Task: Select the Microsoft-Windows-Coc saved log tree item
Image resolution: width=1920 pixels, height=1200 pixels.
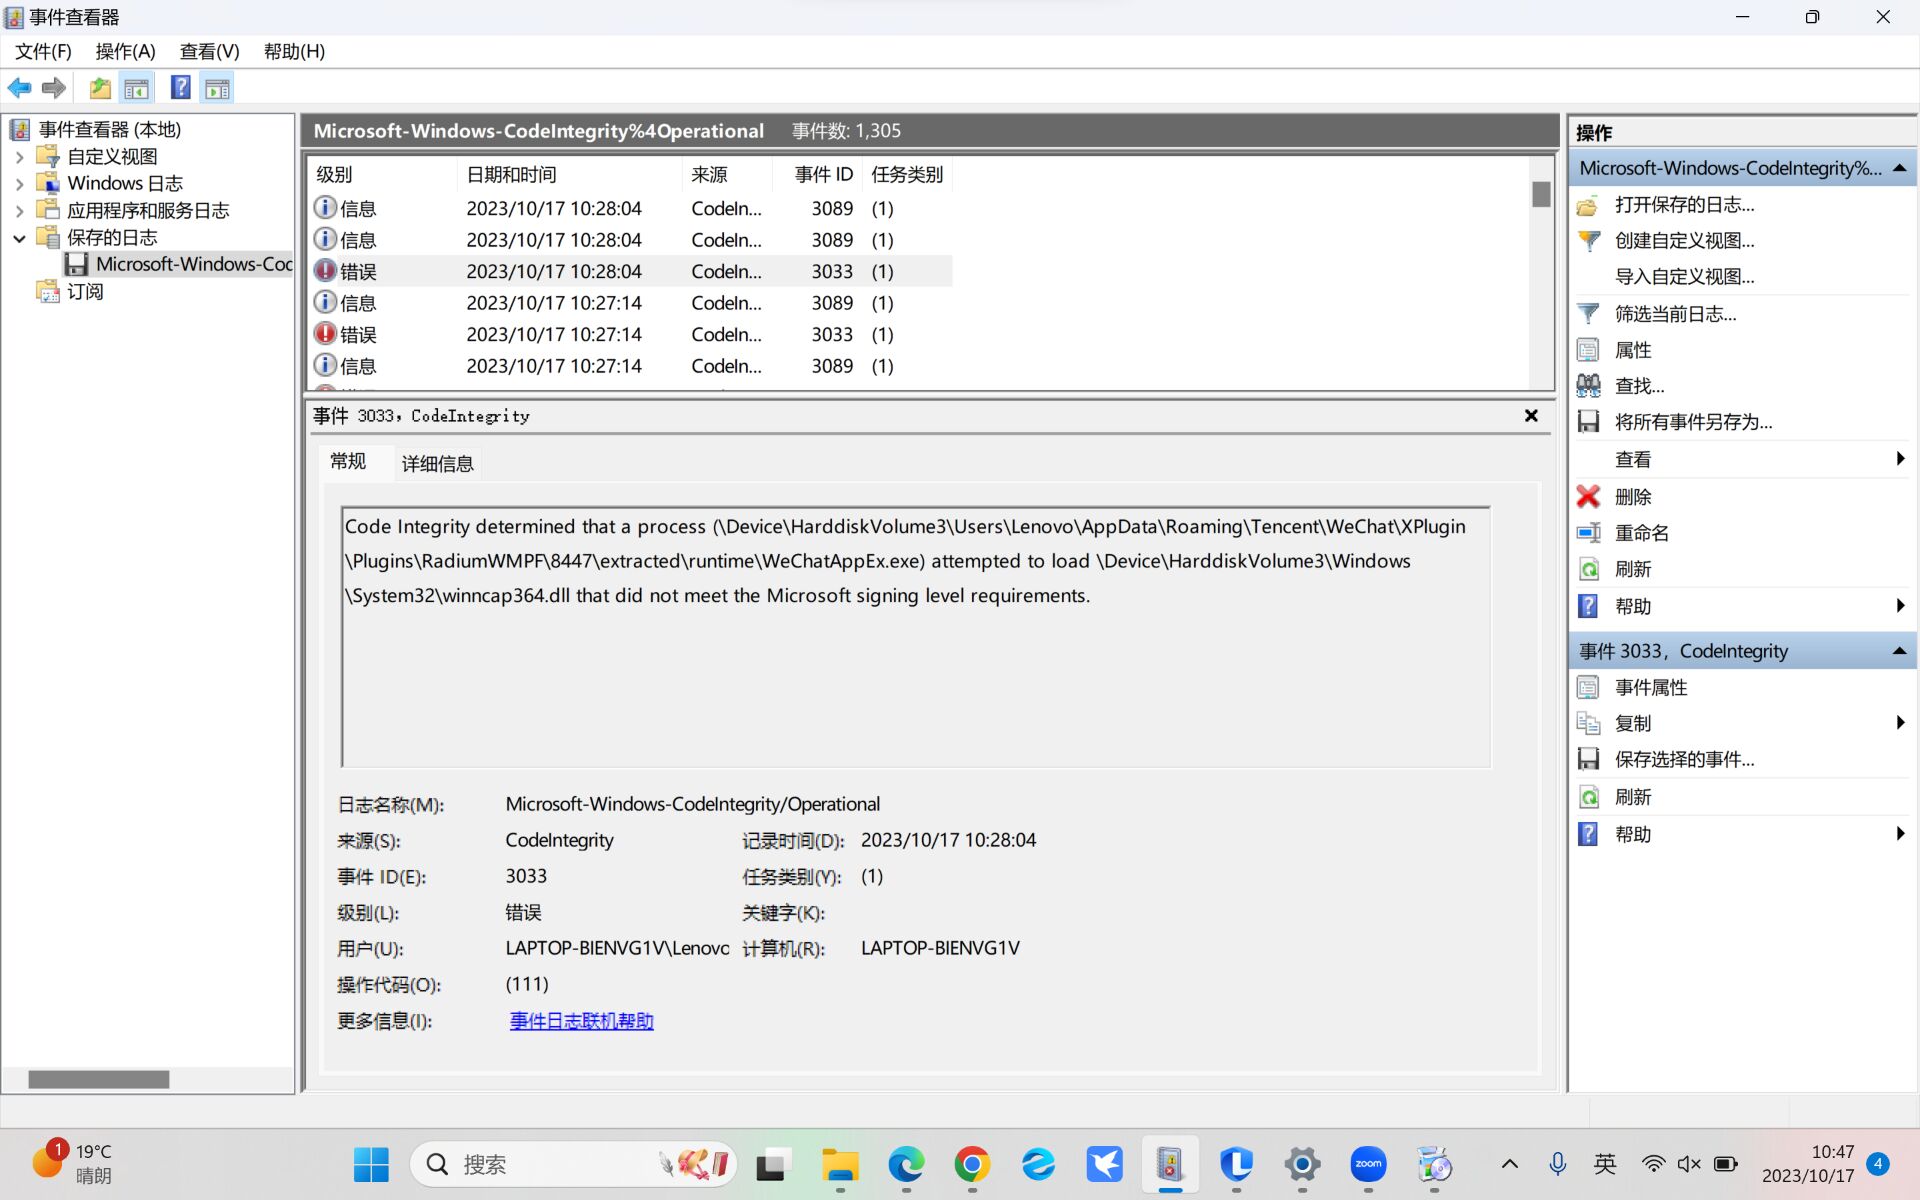Action: tap(178, 265)
